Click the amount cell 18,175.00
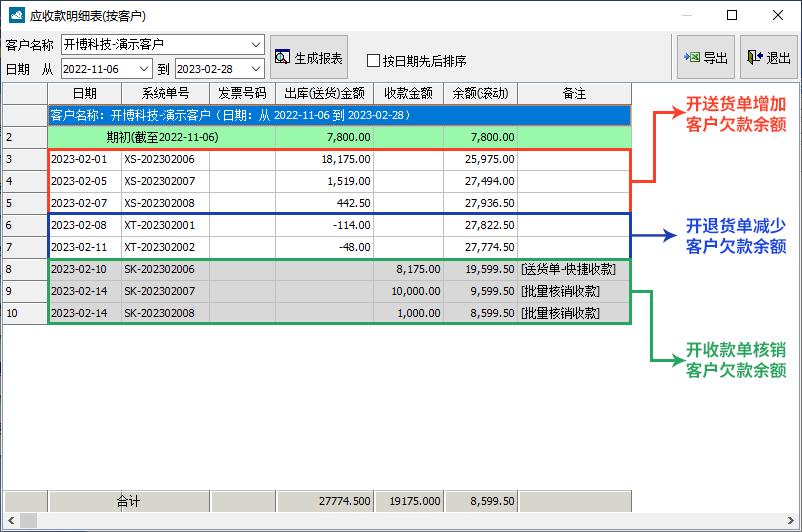802x532 pixels. (x=324, y=159)
